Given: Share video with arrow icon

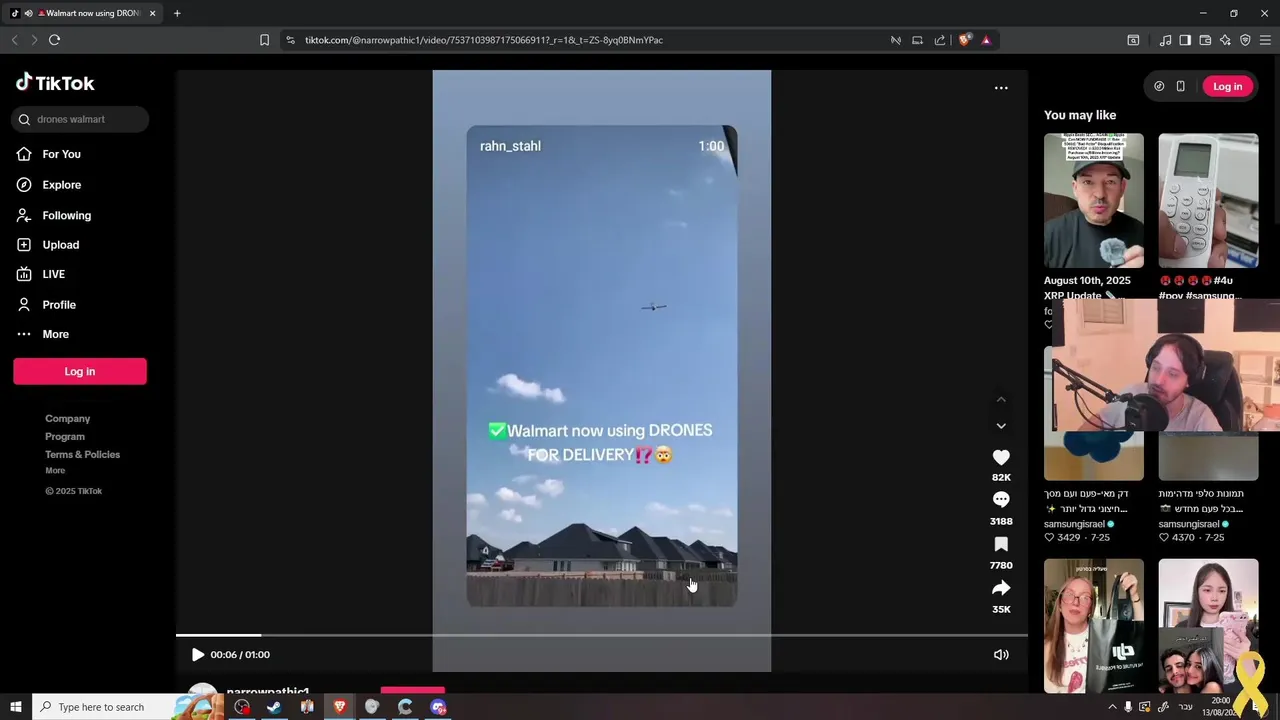Looking at the screenshot, I should tap(1001, 588).
